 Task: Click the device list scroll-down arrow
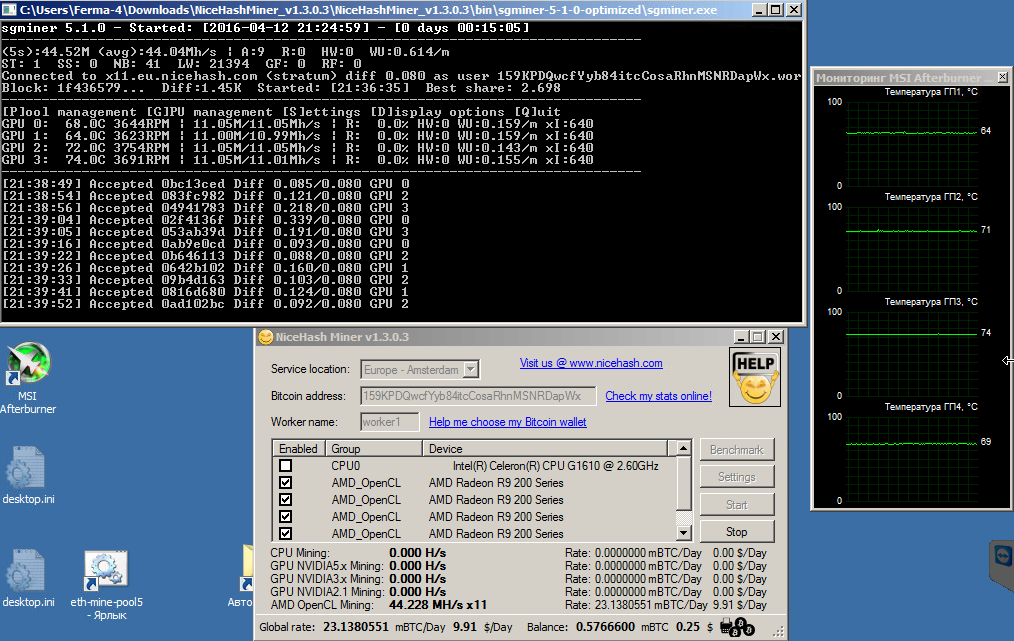point(684,533)
